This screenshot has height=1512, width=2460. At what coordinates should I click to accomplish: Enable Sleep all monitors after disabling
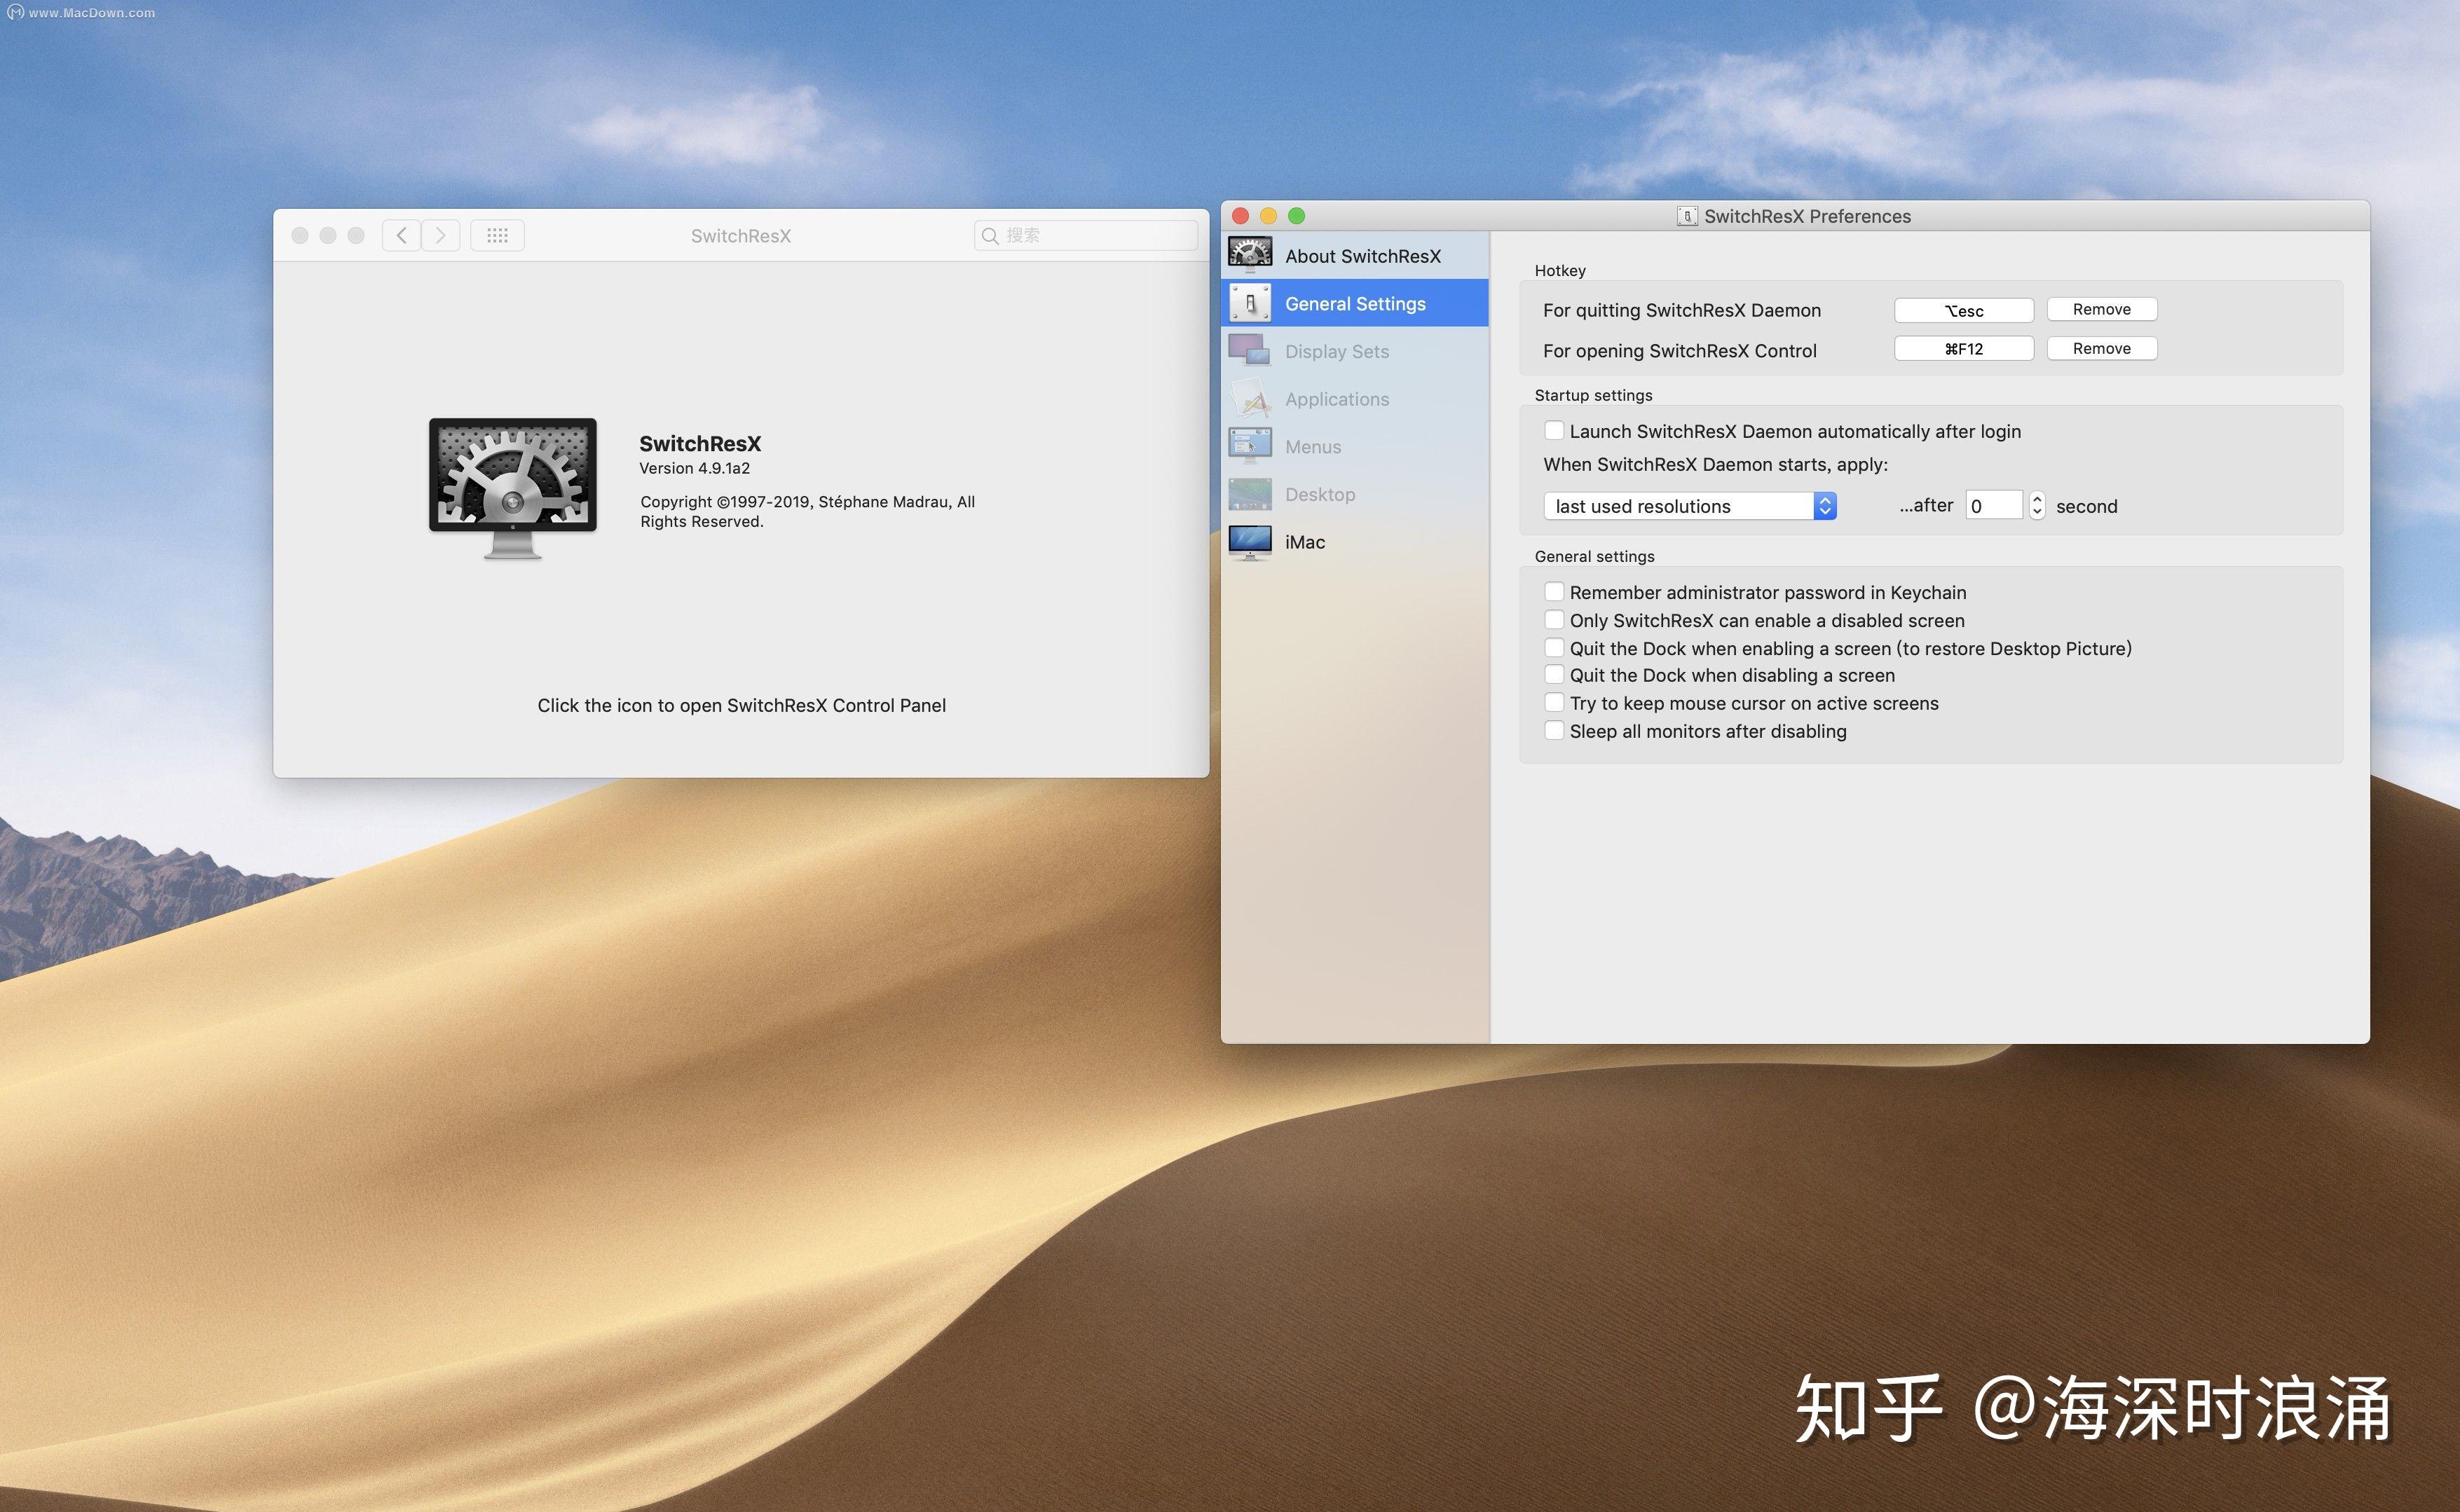tap(1554, 730)
